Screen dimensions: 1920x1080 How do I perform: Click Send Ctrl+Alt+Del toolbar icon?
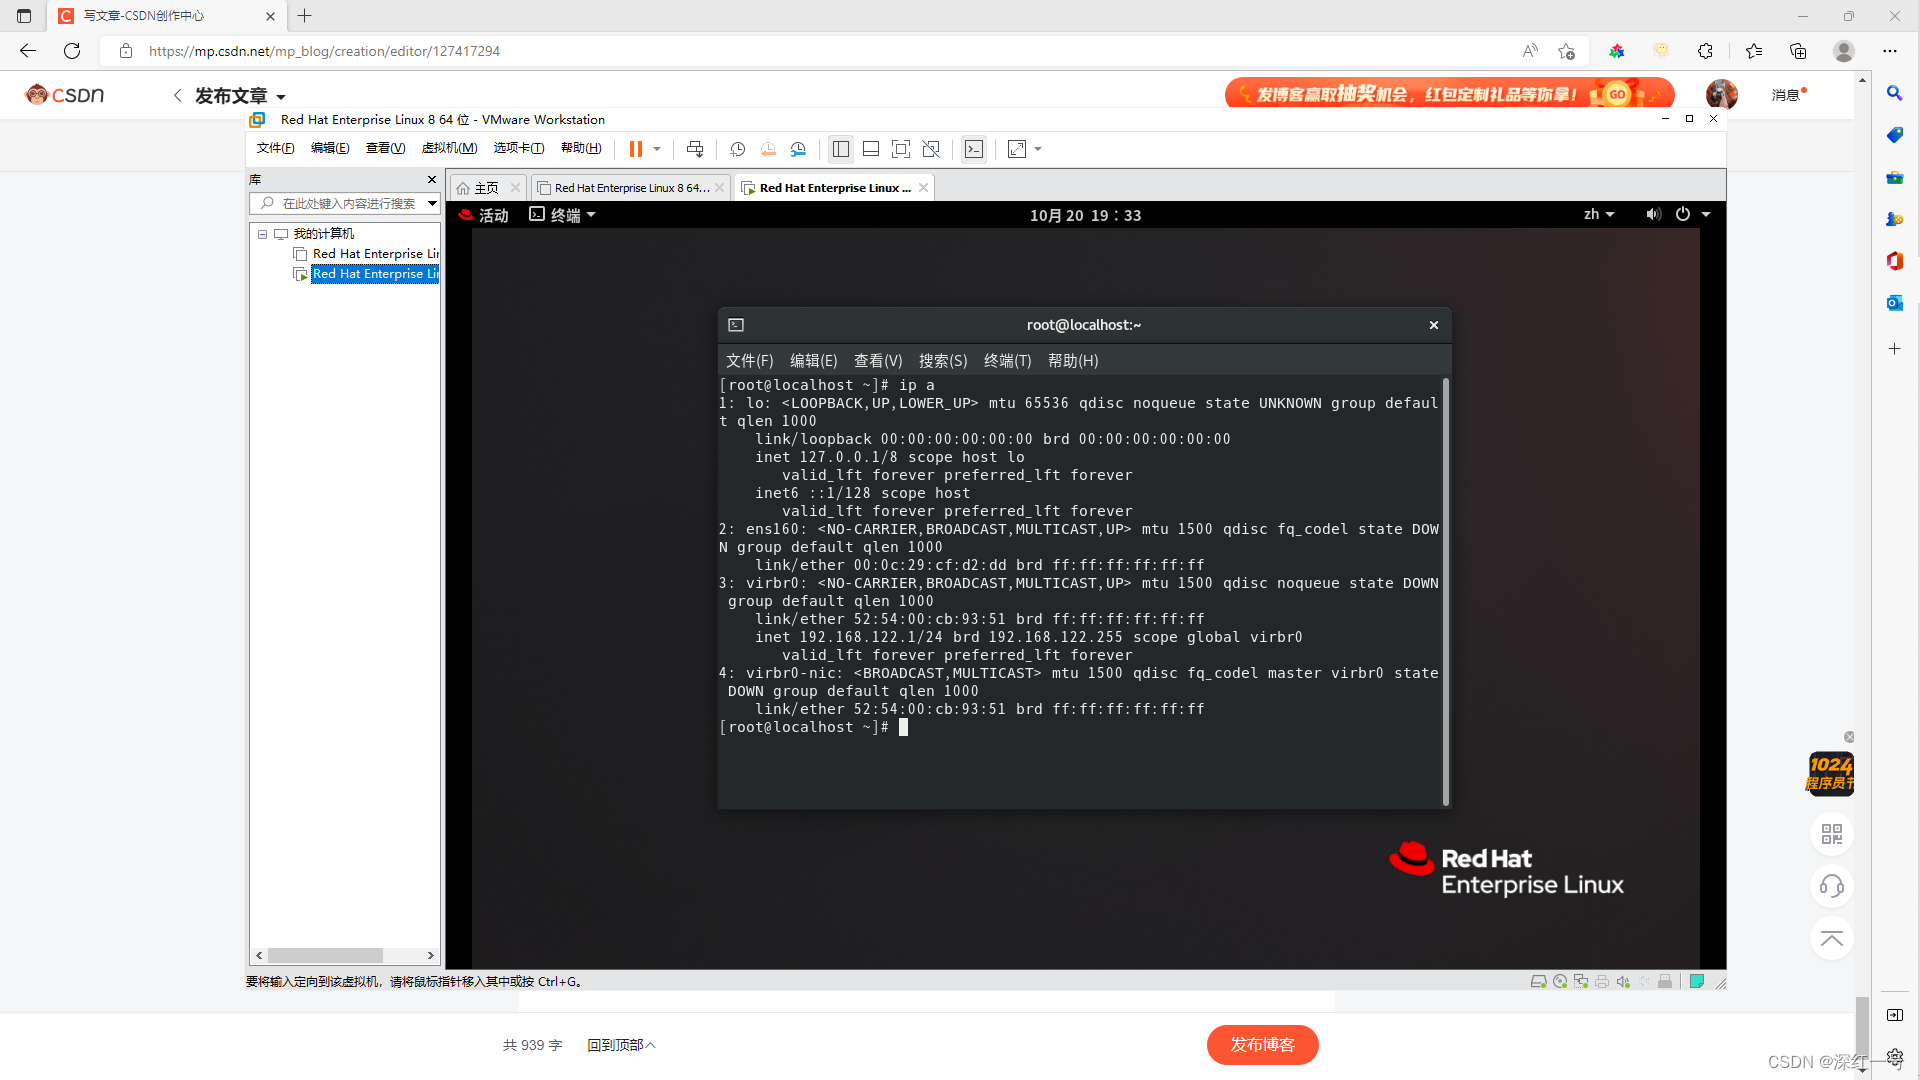[695, 149]
